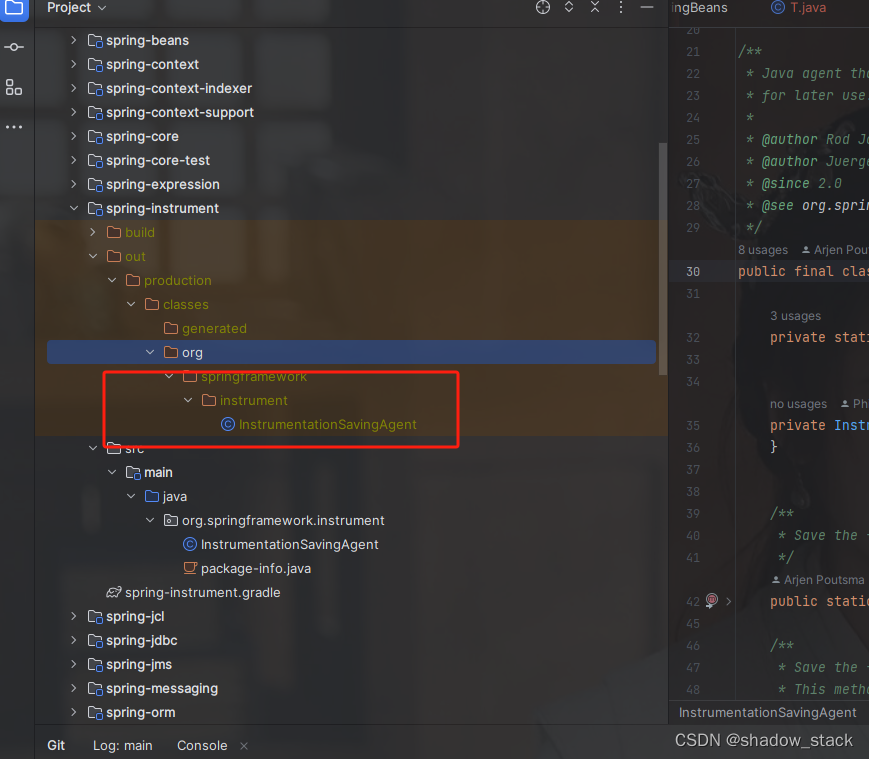Switch to the T.java editor tab
The height and width of the screenshot is (759, 869).
click(799, 8)
